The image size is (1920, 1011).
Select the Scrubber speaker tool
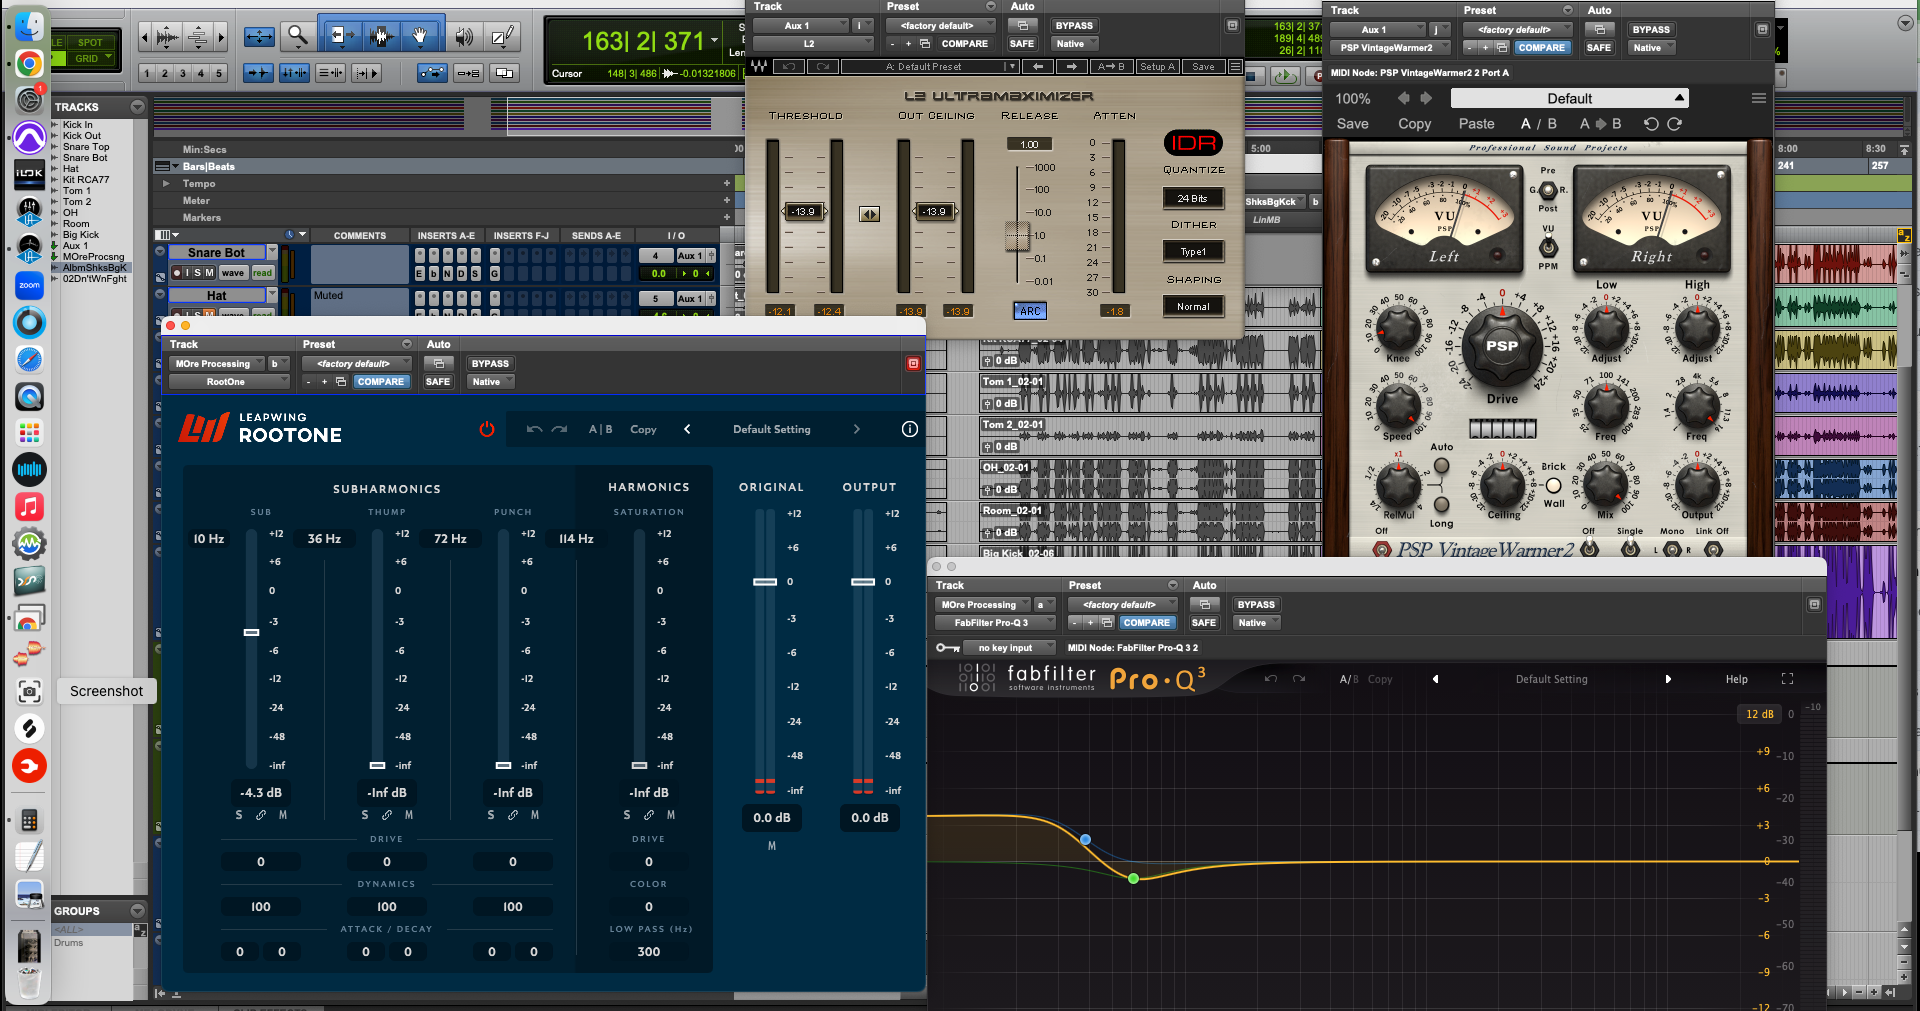(x=463, y=37)
